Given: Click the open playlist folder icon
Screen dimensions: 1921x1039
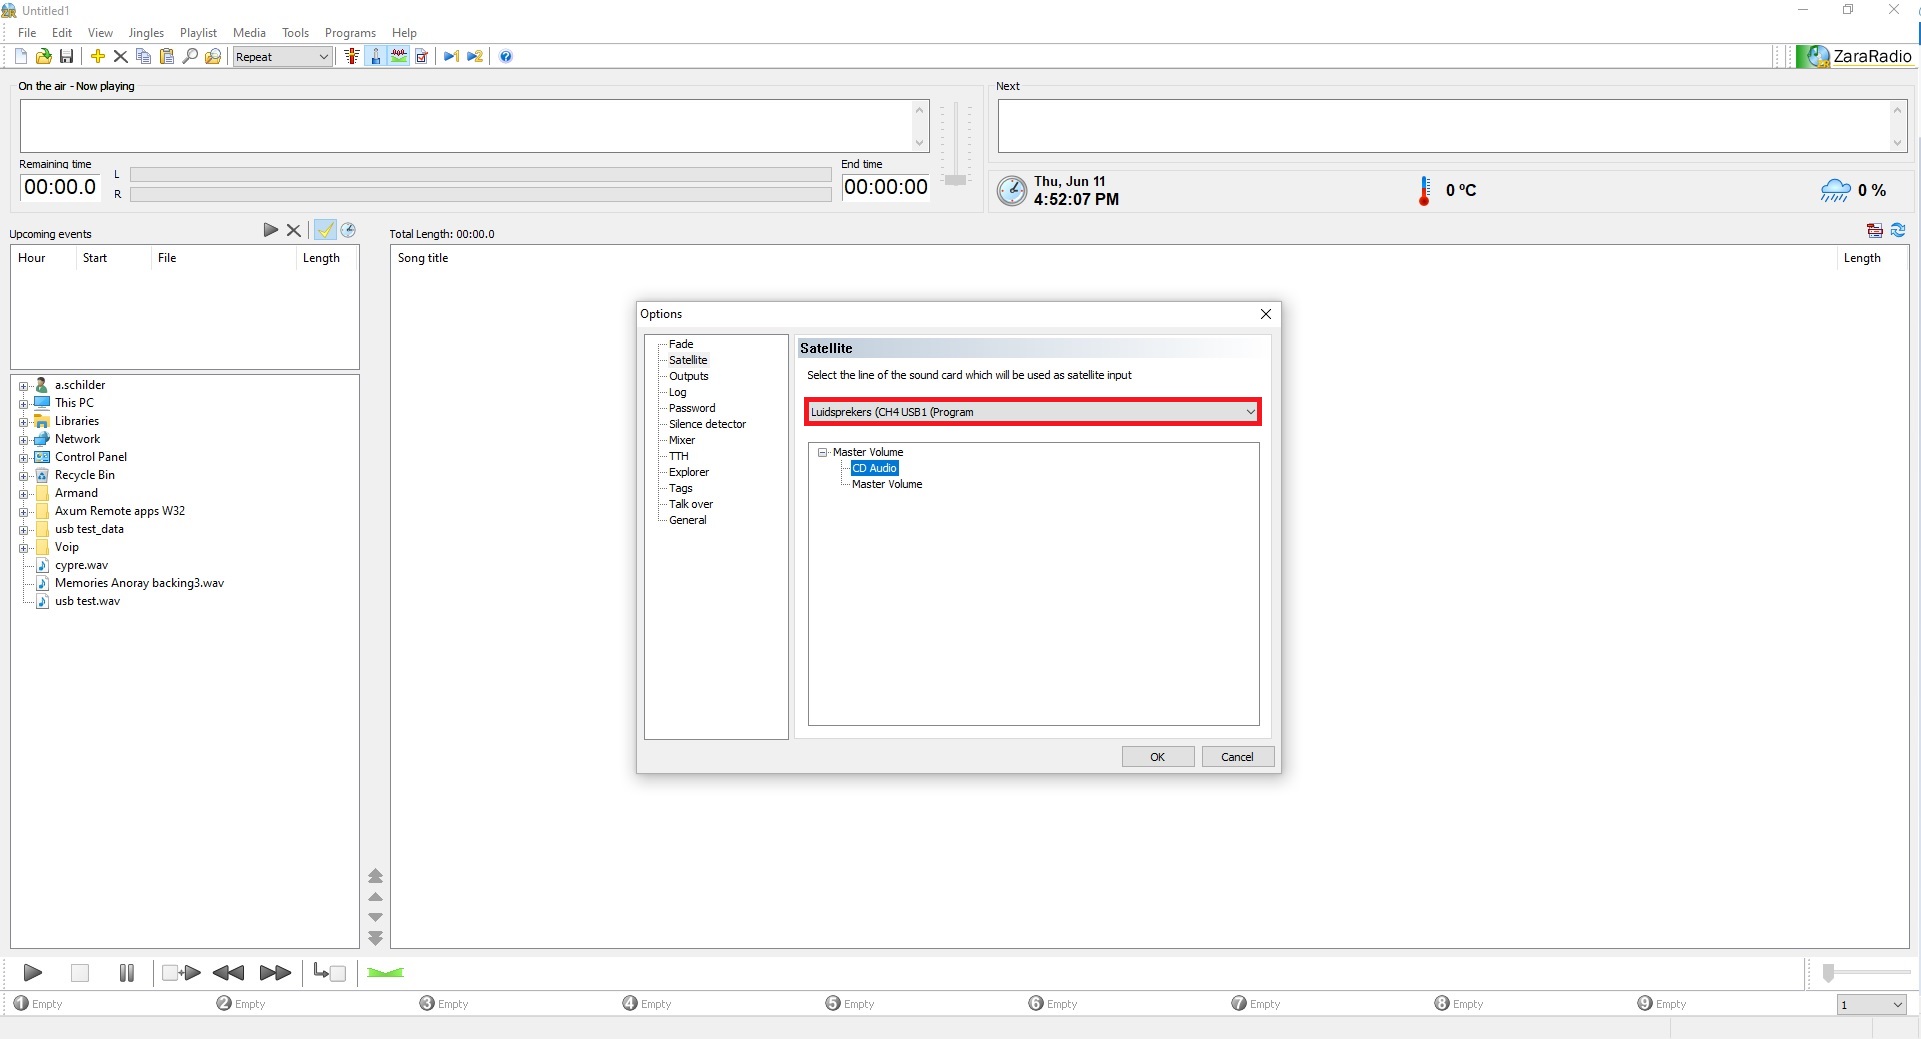Looking at the screenshot, I should (43, 57).
